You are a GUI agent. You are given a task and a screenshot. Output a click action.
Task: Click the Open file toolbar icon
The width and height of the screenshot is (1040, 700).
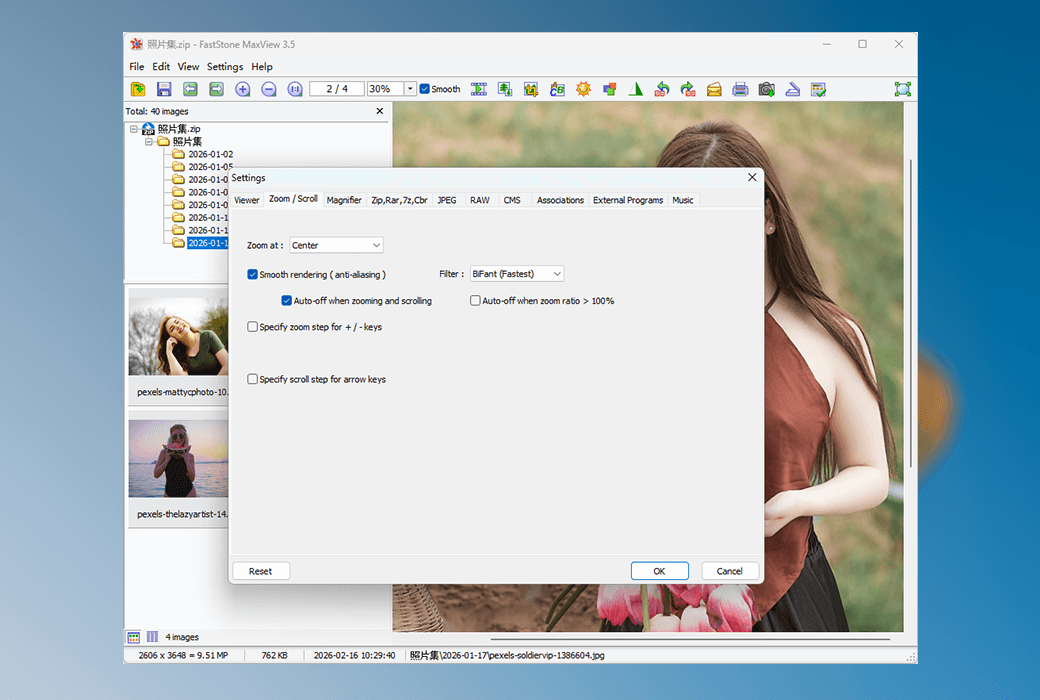tap(138, 89)
